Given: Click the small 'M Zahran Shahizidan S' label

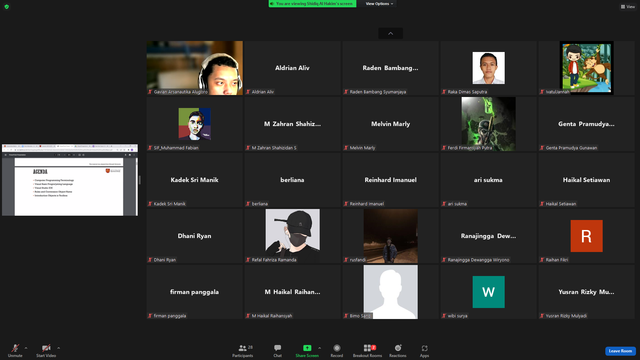Looking at the screenshot, I should [274, 148].
